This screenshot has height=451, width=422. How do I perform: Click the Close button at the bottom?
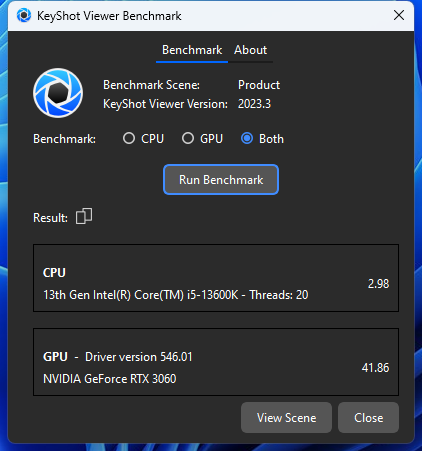pyautogui.click(x=368, y=418)
